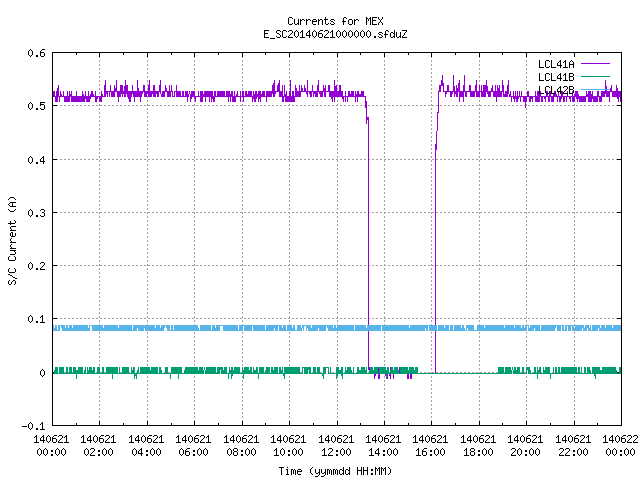Click the green LCL41B legend line sample
640x480 pixels.
[595, 76]
